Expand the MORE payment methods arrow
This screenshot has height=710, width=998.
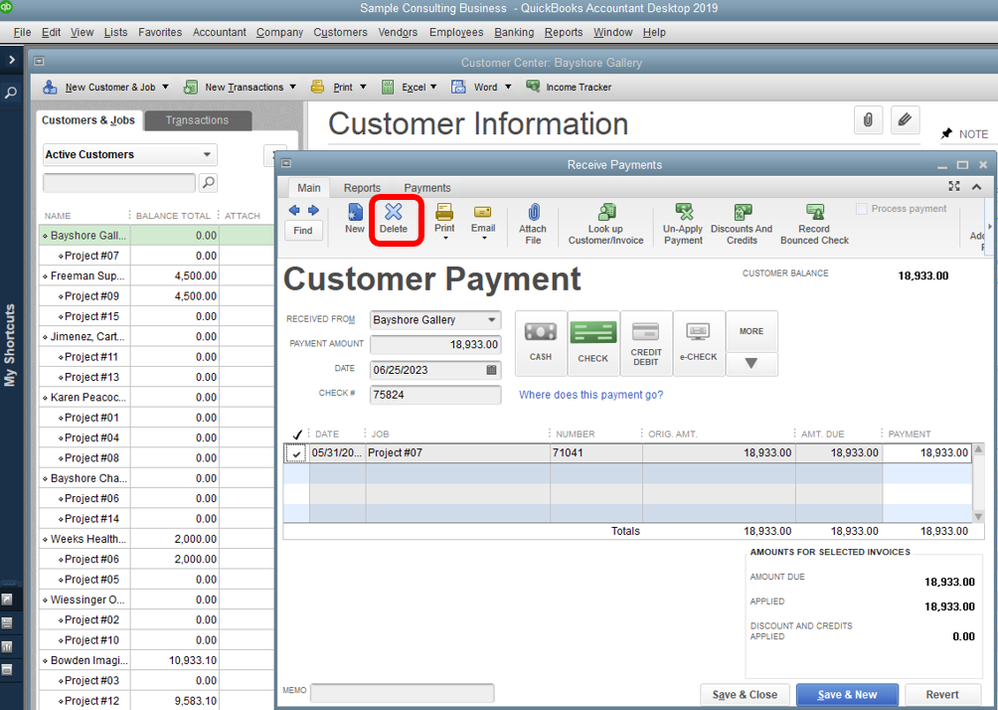751,364
